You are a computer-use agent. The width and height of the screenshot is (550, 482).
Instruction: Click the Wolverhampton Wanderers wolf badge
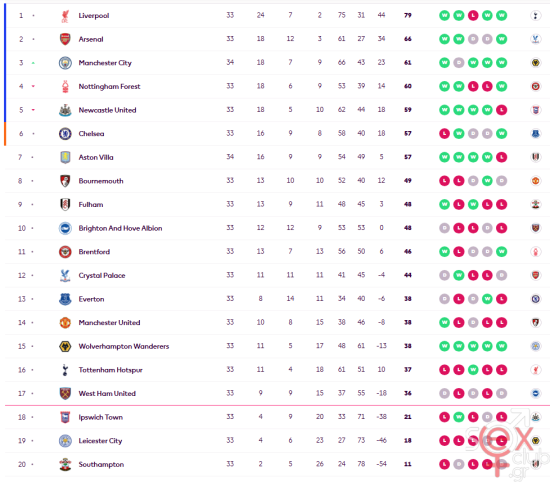tap(65, 346)
